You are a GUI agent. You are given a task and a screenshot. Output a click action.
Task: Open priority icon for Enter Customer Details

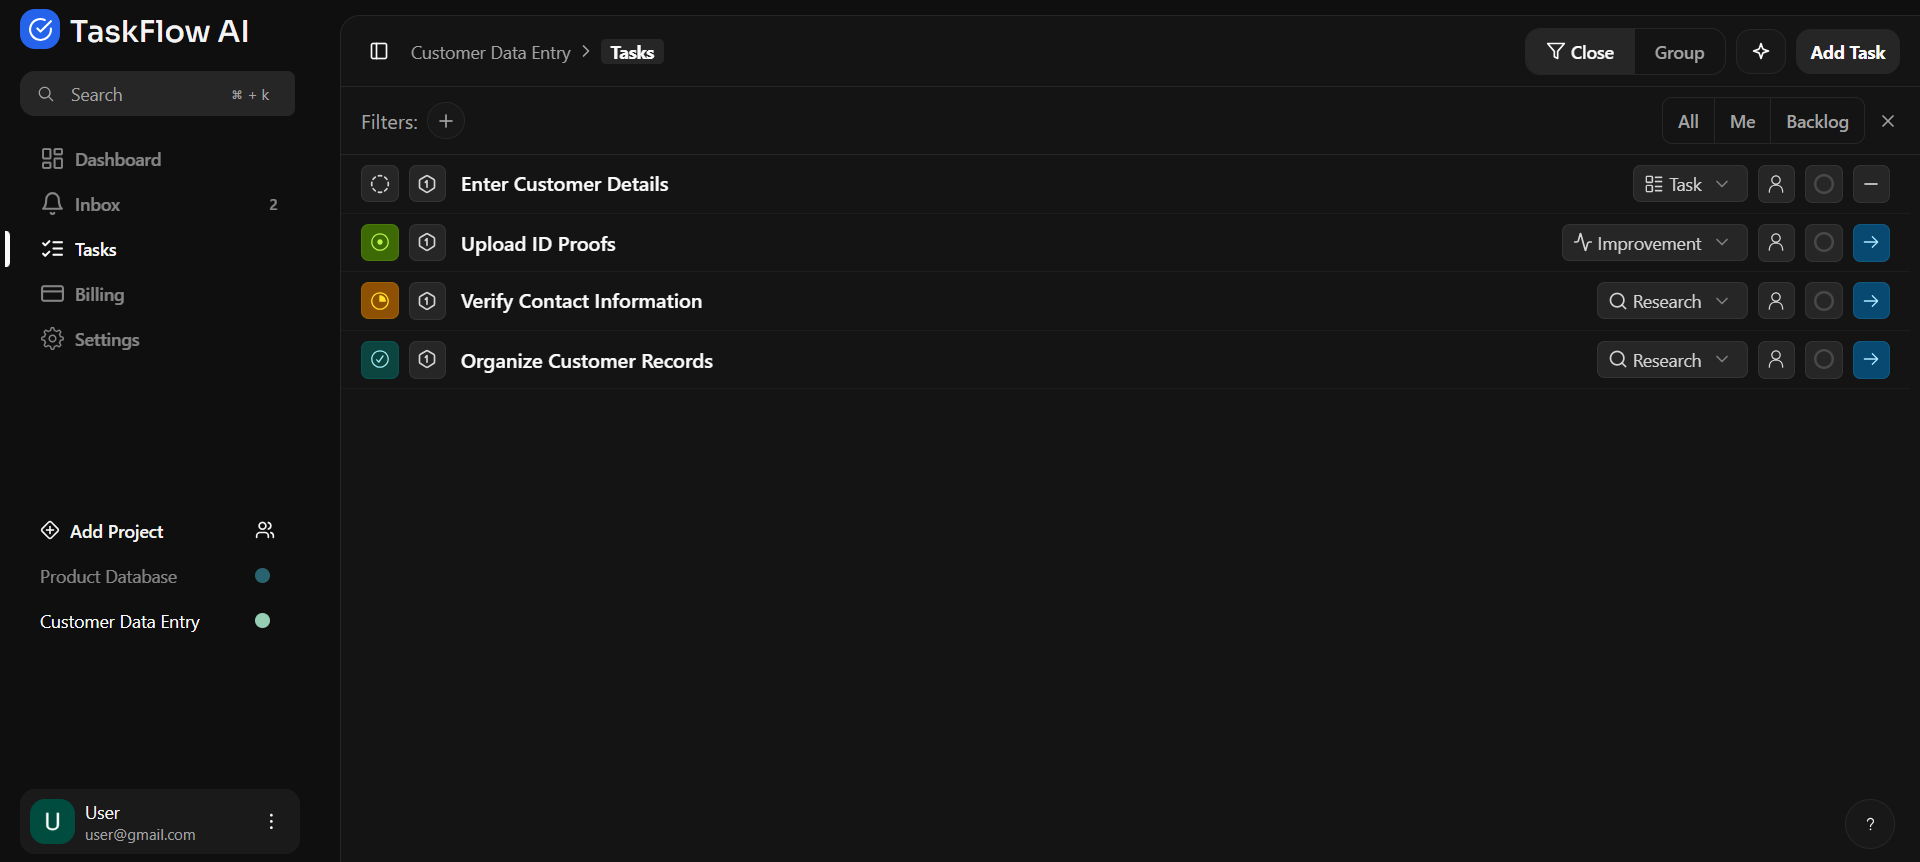(427, 184)
